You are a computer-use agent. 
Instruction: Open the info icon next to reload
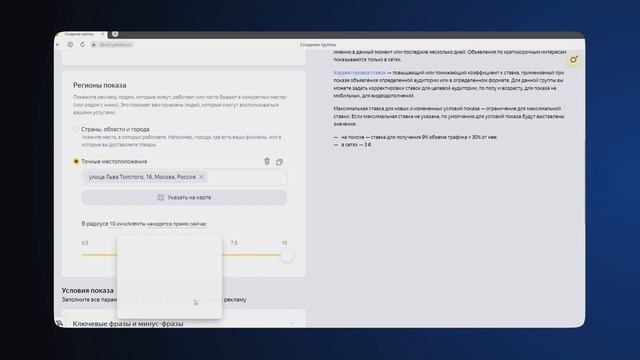click(70, 44)
